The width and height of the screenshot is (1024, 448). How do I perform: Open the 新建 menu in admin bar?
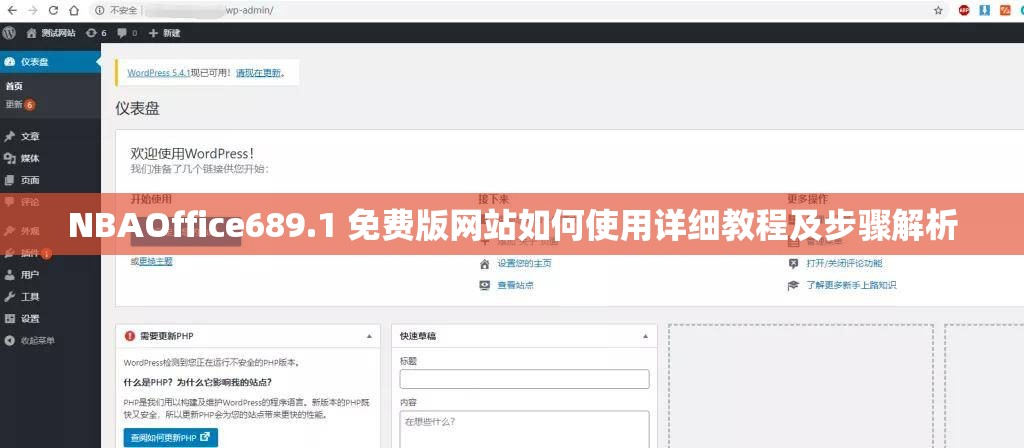(164, 33)
